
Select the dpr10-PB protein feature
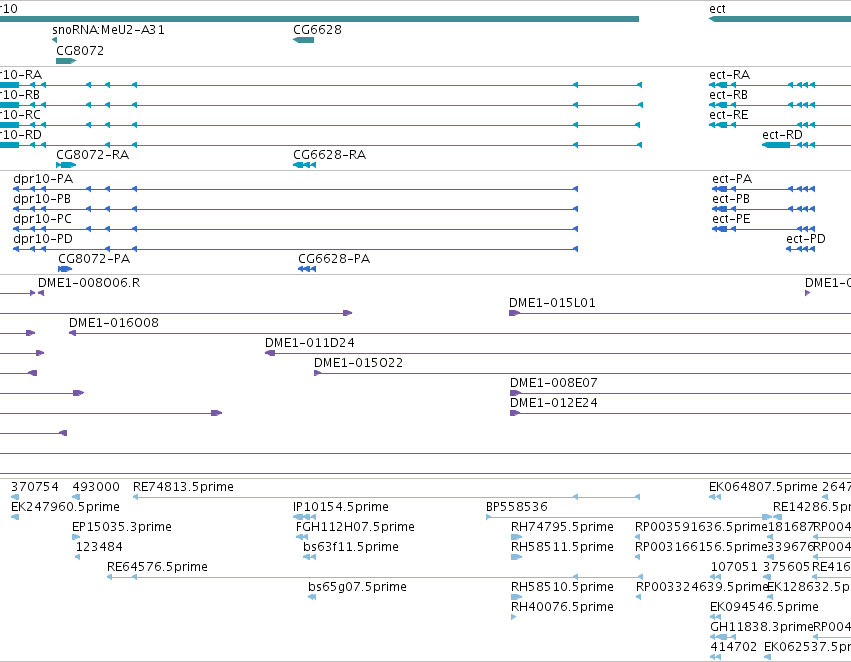pos(295,209)
